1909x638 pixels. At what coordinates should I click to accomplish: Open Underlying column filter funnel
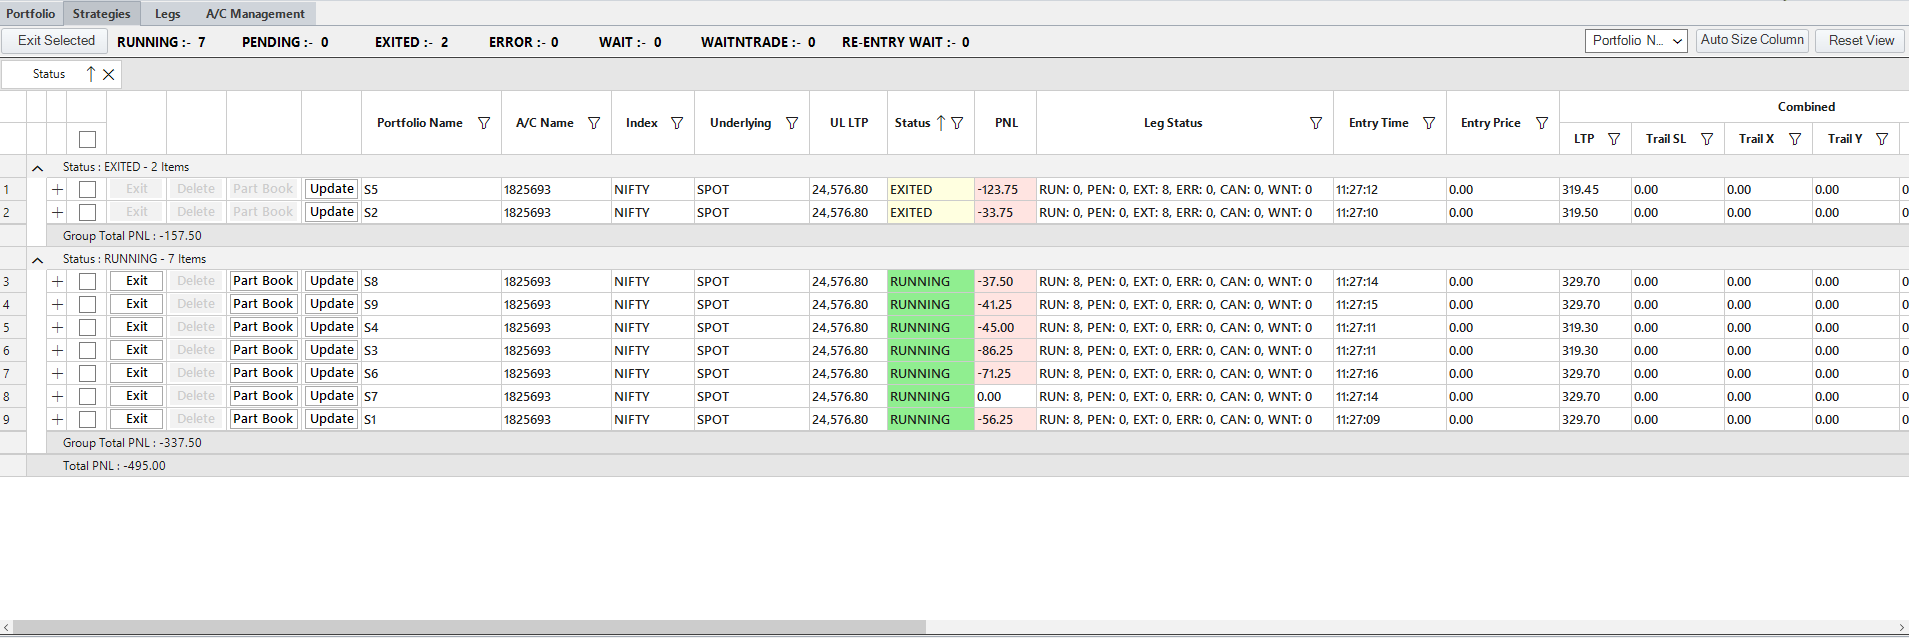[792, 123]
